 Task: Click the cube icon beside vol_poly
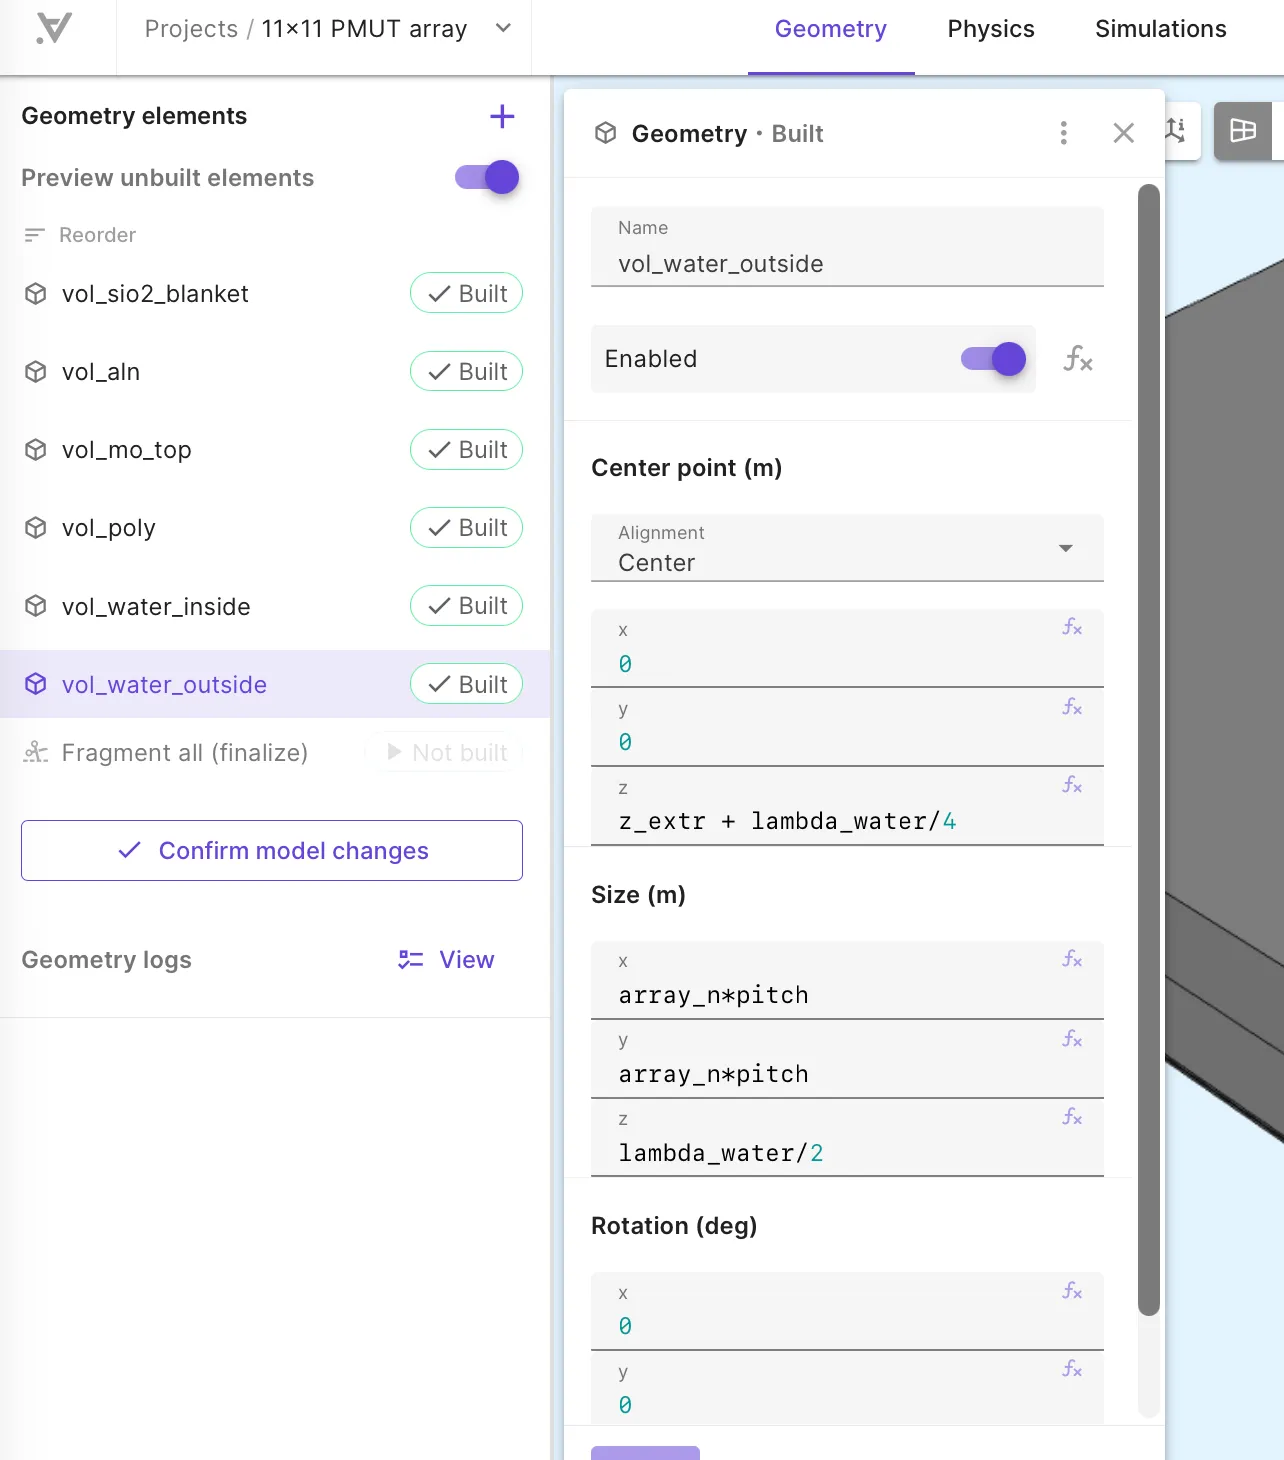click(36, 528)
